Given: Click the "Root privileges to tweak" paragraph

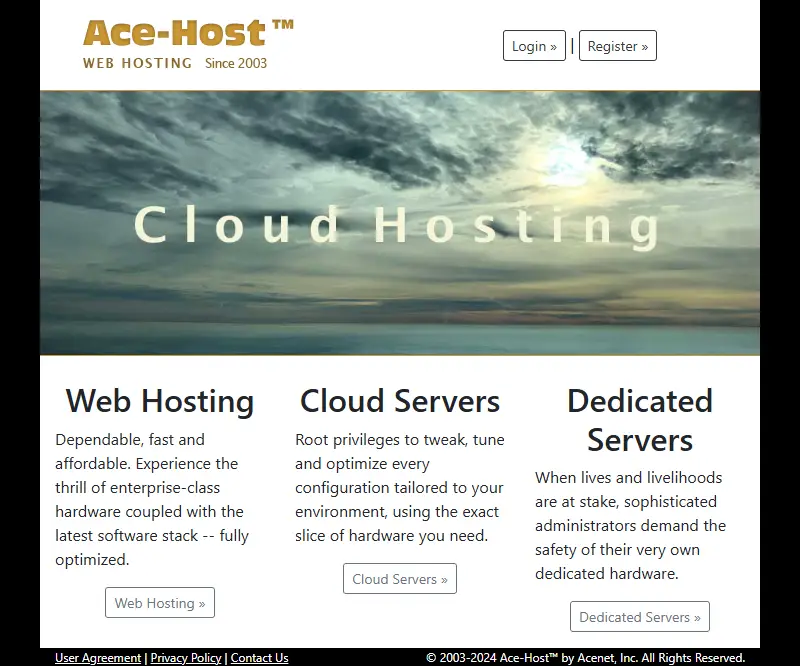Looking at the screenshot, I should tap(400, 487).
